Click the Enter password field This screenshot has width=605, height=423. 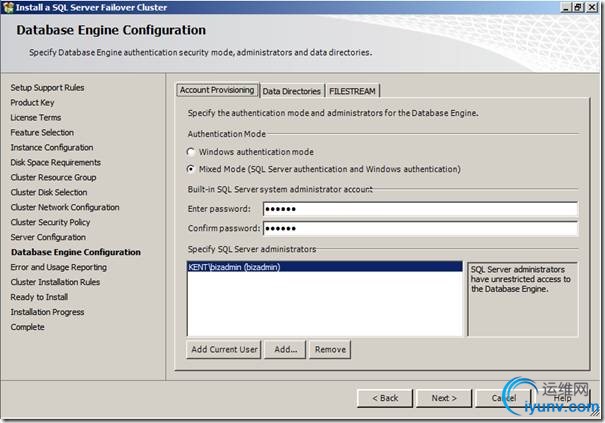[420, 209]
